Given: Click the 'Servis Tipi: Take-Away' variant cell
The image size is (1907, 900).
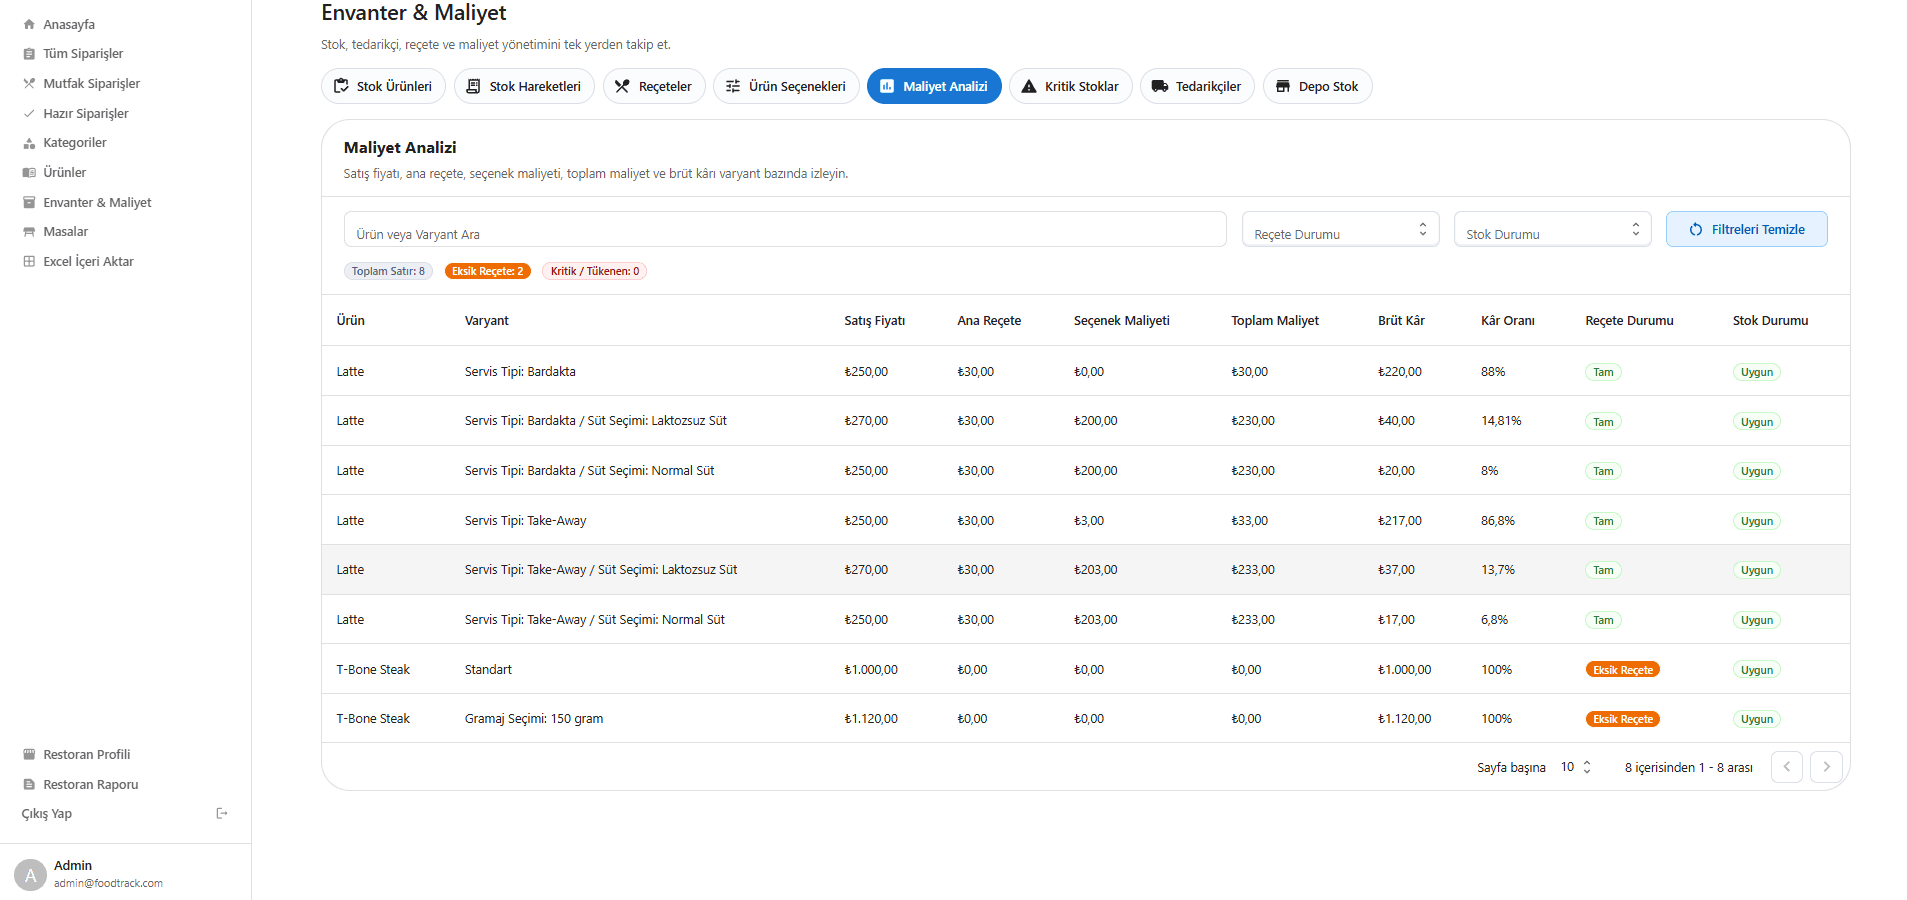Looking at the screenshot, I should click(x=526, y=520).
